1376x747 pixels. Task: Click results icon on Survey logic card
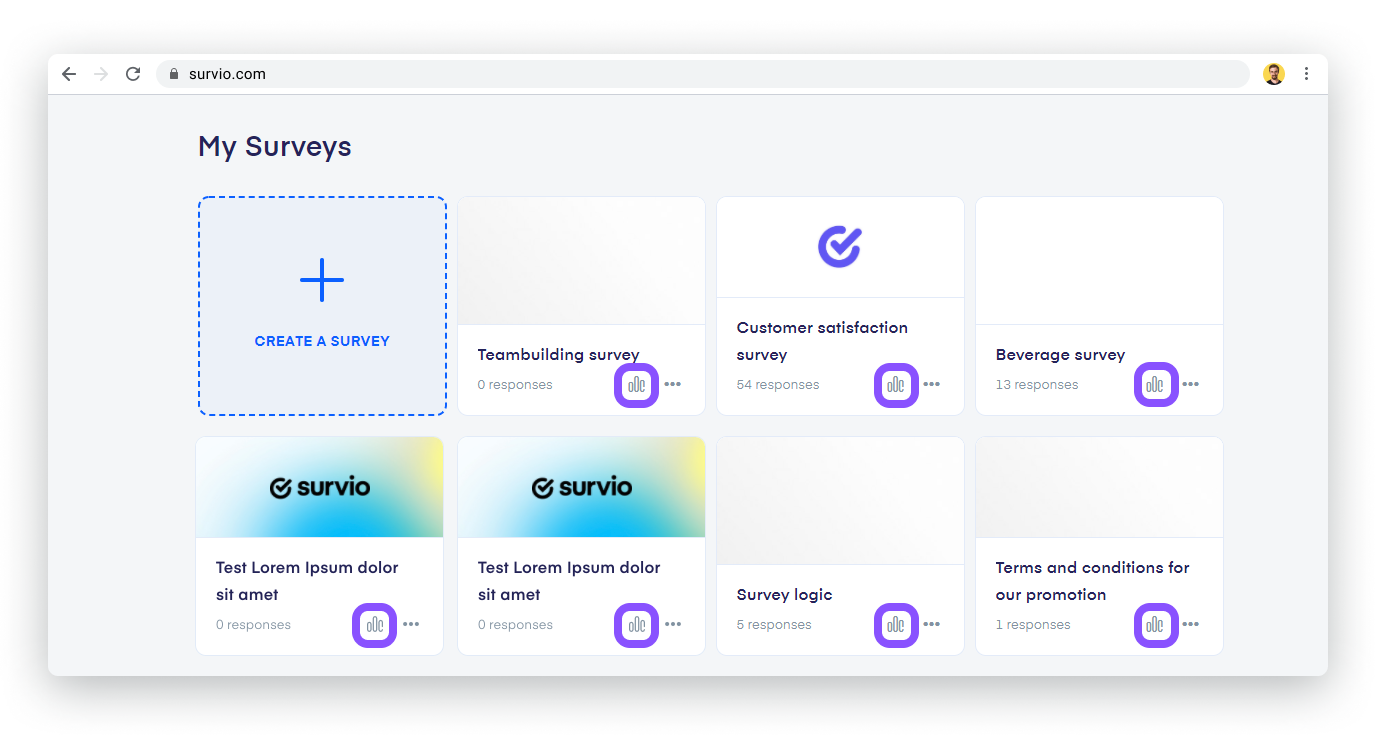896,625
